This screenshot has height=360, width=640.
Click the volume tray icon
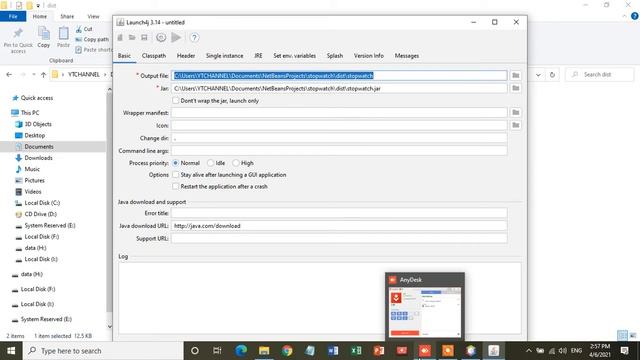(563, 351)
